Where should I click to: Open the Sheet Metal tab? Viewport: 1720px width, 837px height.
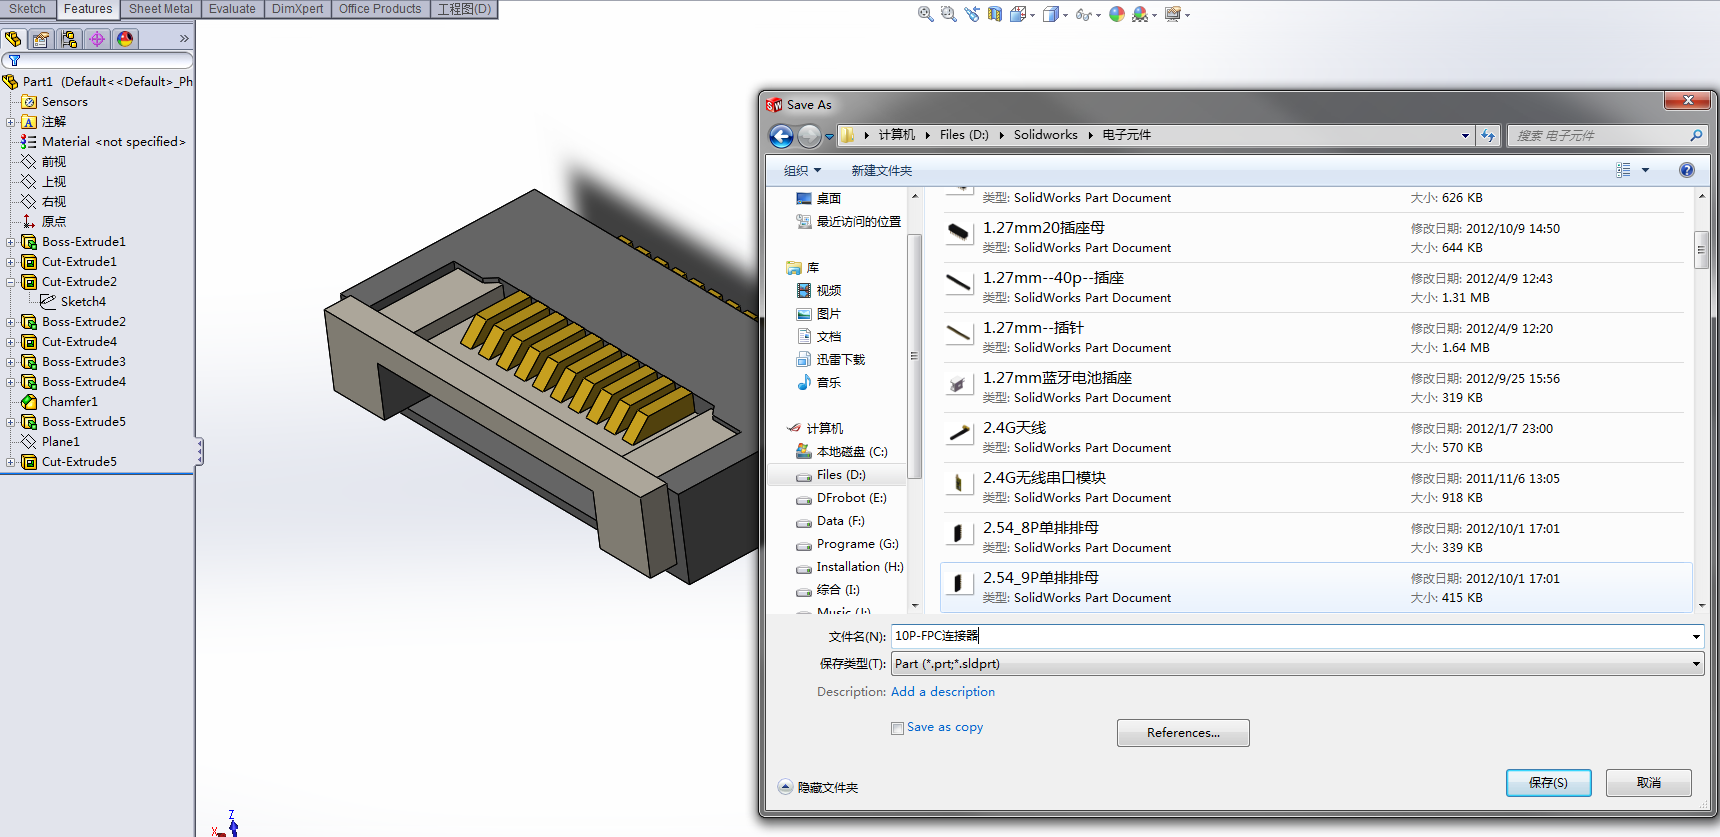click(x=160, y=9)
